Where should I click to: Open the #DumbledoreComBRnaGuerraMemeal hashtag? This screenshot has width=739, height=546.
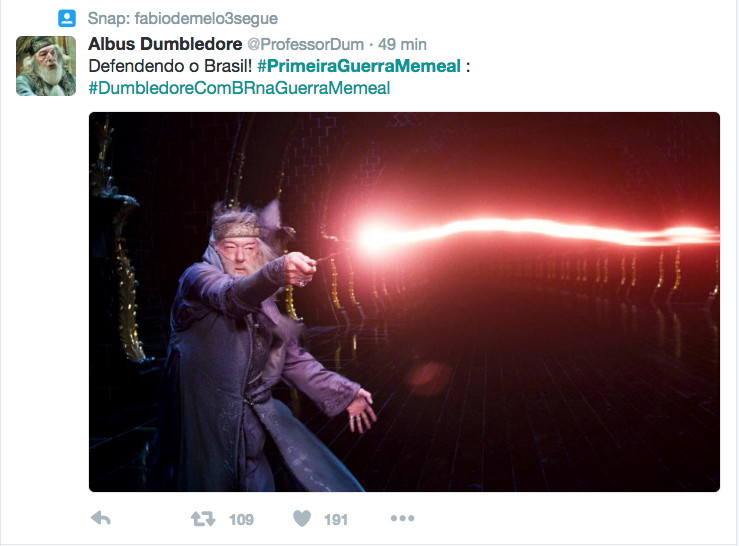coord(239,88)
